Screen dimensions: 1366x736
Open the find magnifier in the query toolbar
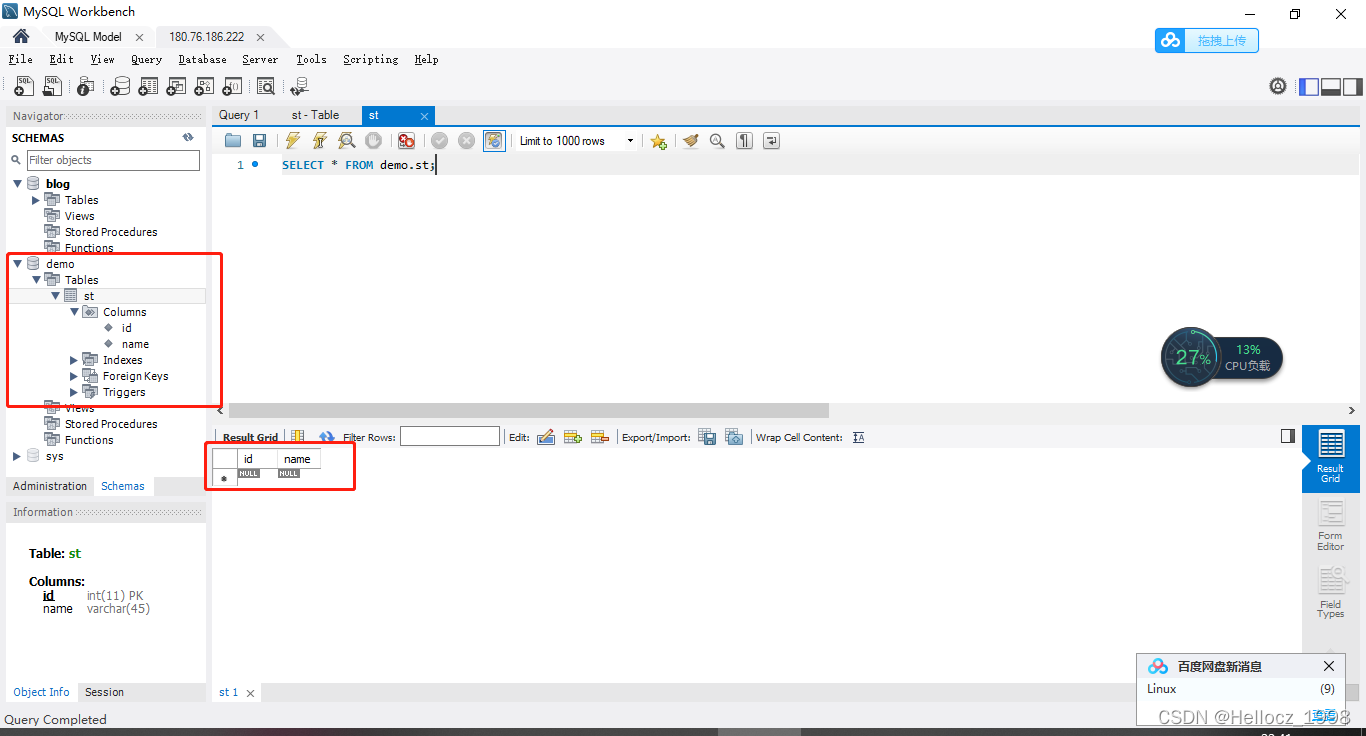(x=717, y=141)
